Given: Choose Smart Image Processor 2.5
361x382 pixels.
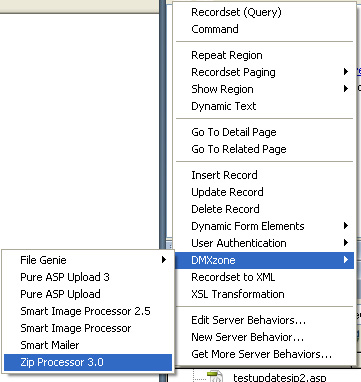Looking at the screenshot, I should [x=88, y=311].
